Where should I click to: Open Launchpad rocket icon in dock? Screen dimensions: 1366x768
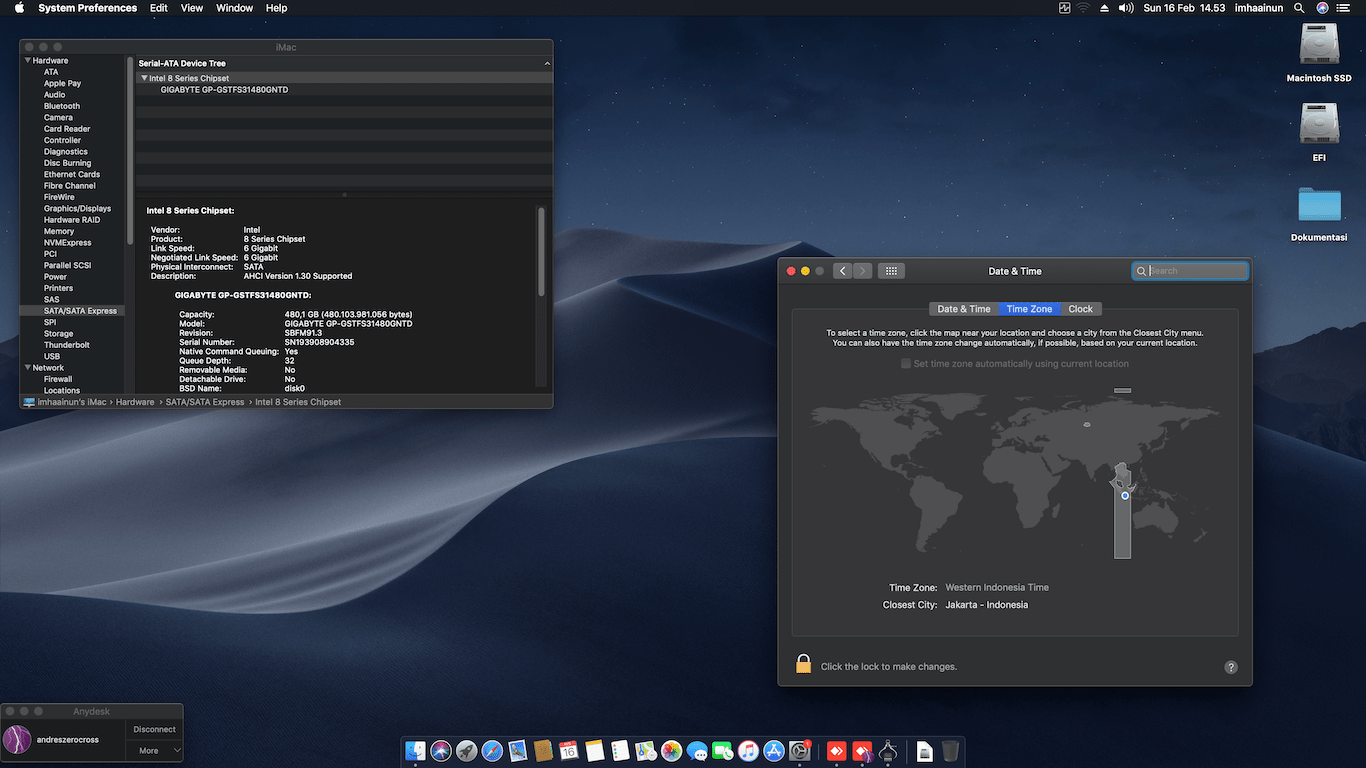467,751
